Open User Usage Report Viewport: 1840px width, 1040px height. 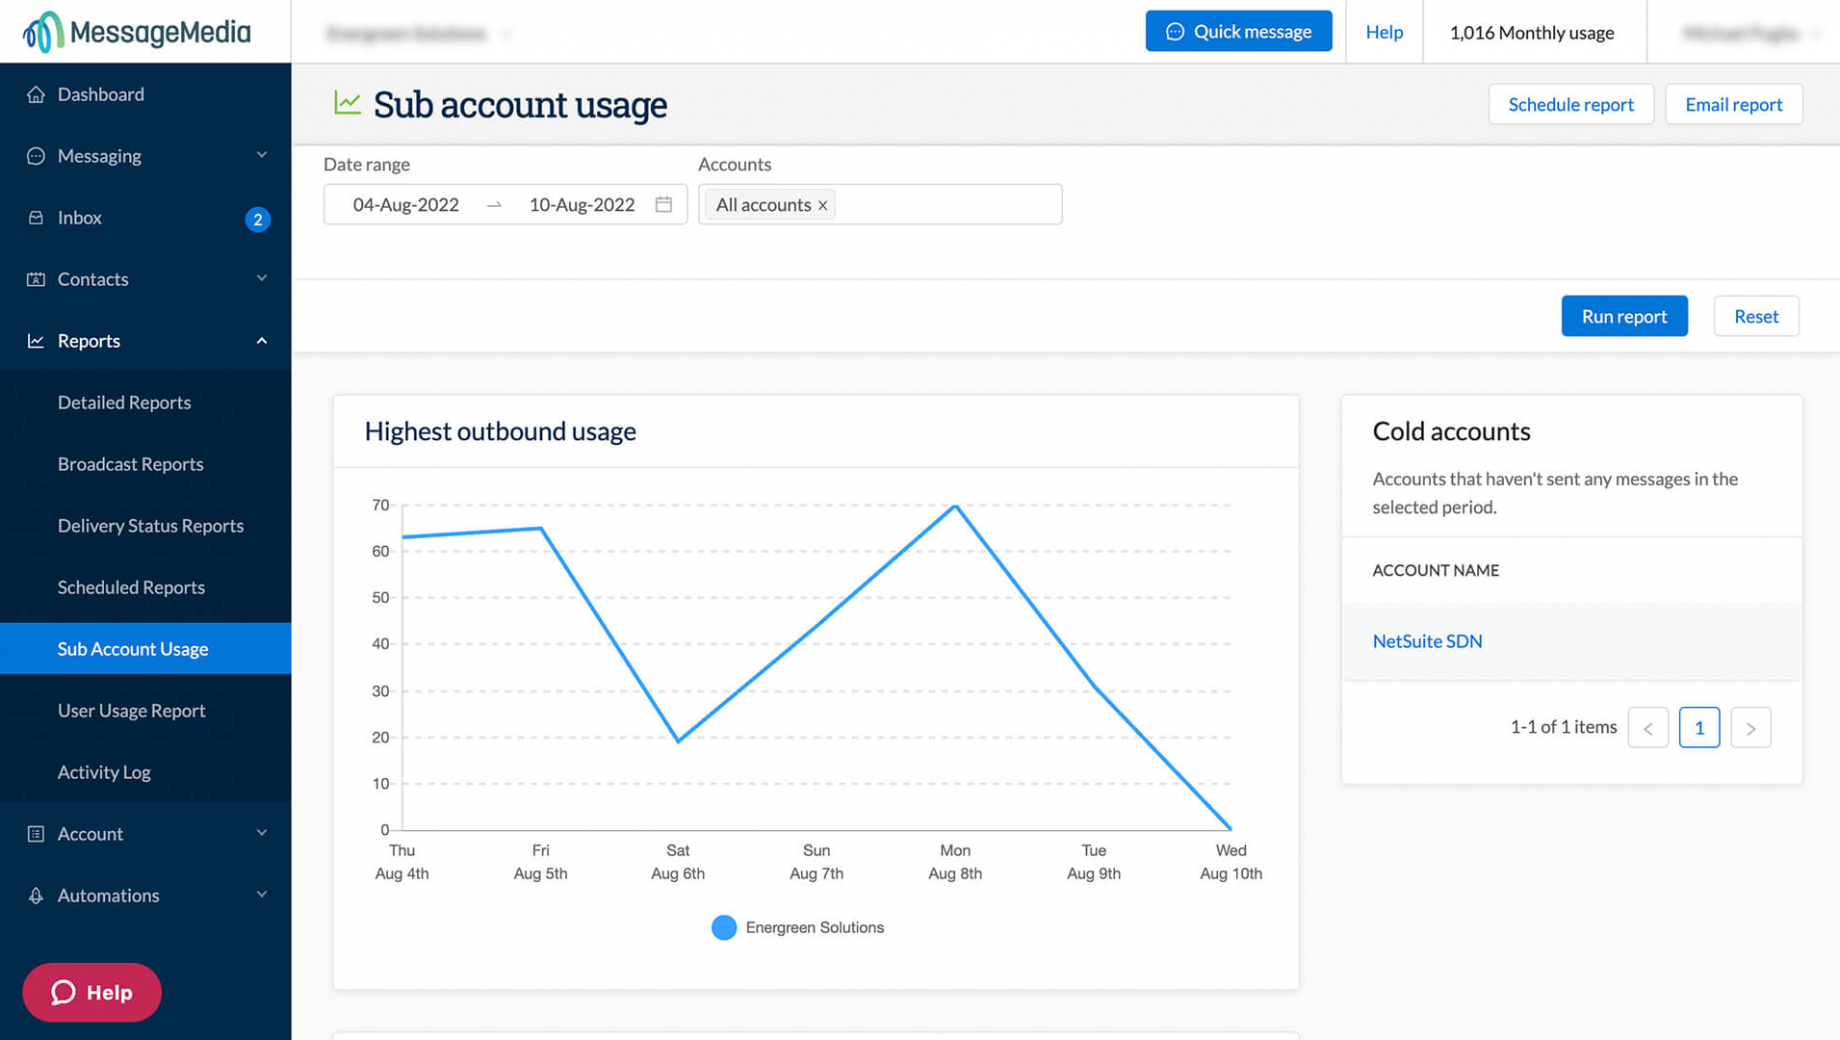(131, 711)
